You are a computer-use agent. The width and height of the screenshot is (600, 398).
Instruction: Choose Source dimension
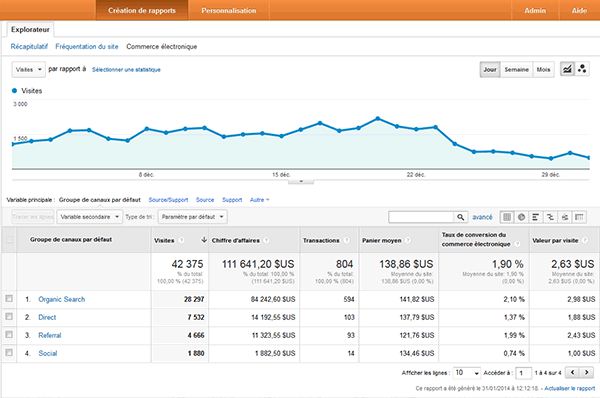[205, 200]
